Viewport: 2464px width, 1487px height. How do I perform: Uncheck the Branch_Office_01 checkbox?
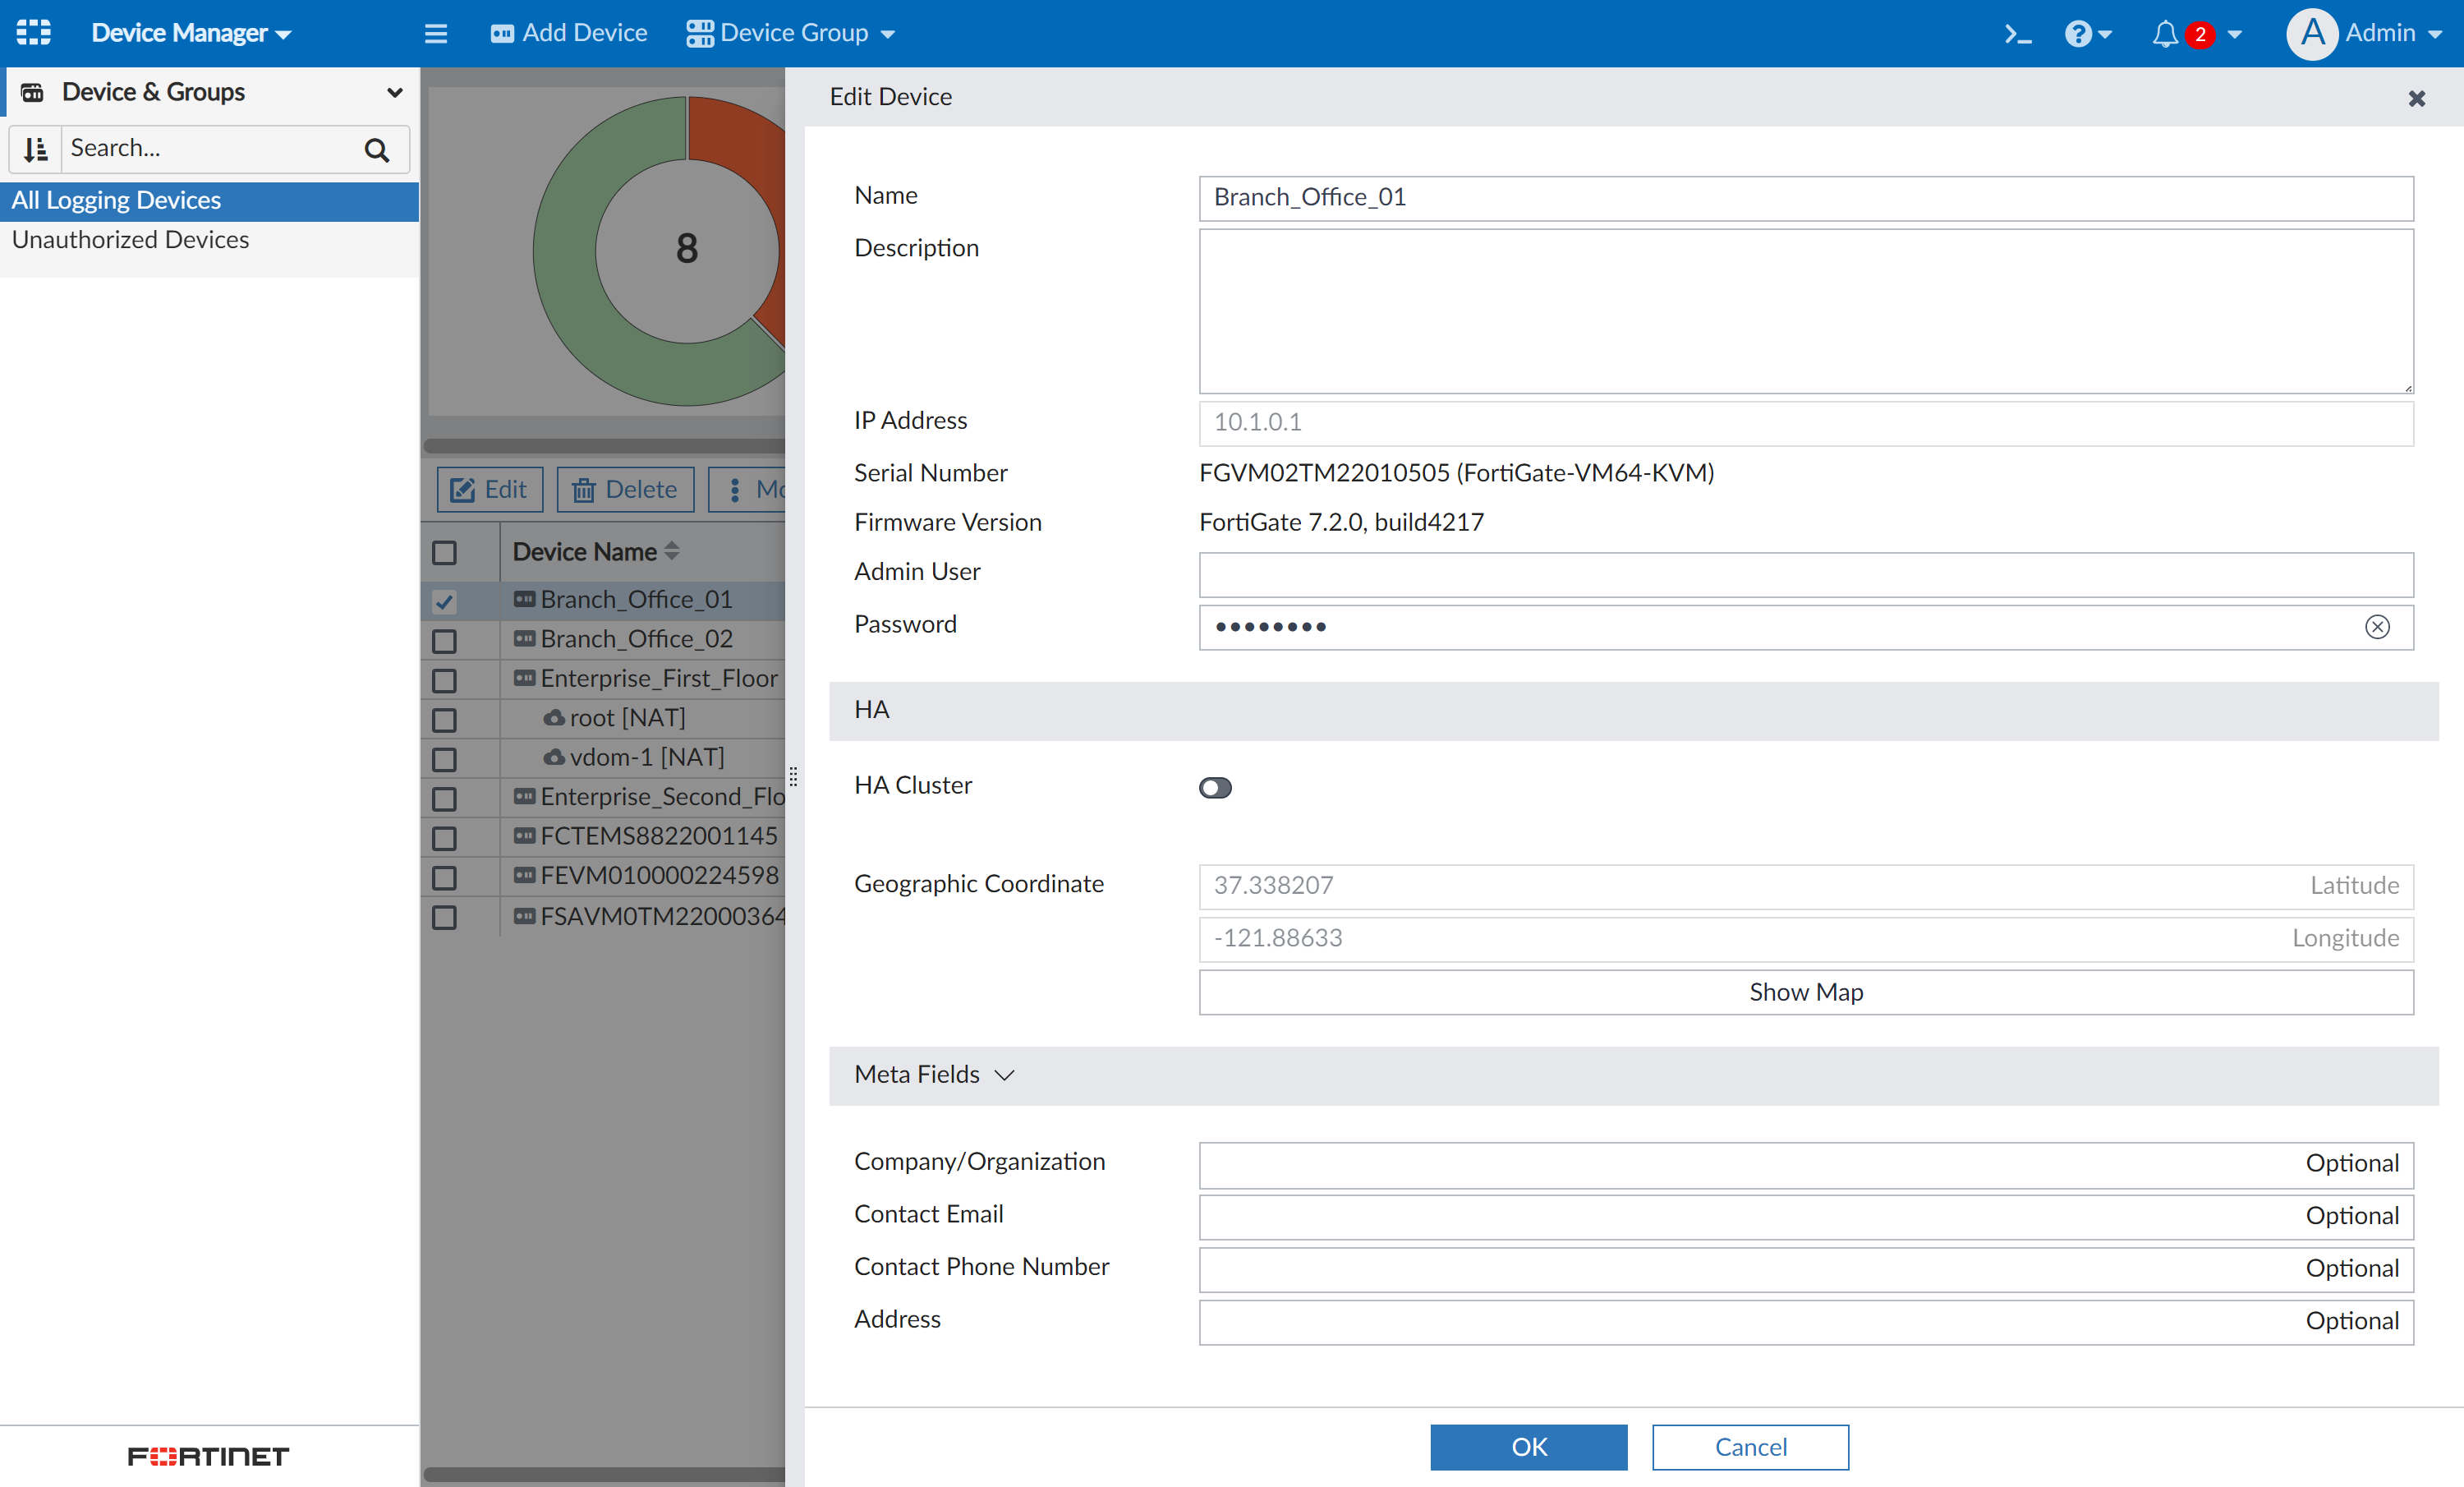pyautogui.click(x=445, y=601)
